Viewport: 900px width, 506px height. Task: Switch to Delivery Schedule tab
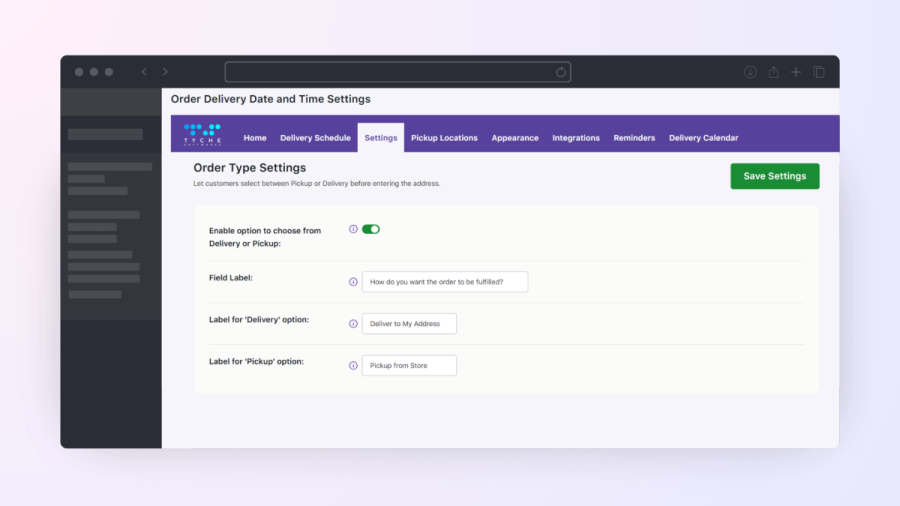pyautogui.click(x=315, y=138)
